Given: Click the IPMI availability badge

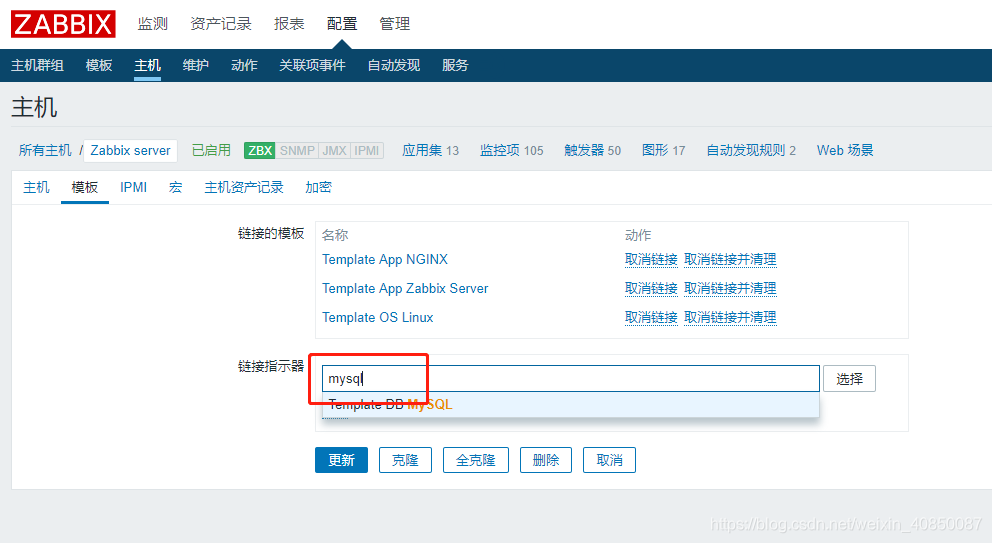Looking at the screenshot, I should pos(367,151).
